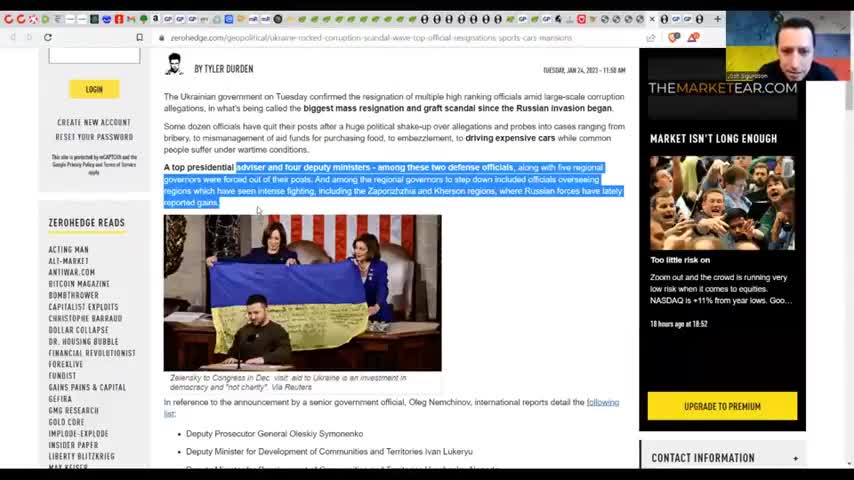Open the Brave Shields icon
Image resolution: width=854 pixels, height=480 pixels.
click(x=674, y=38)
